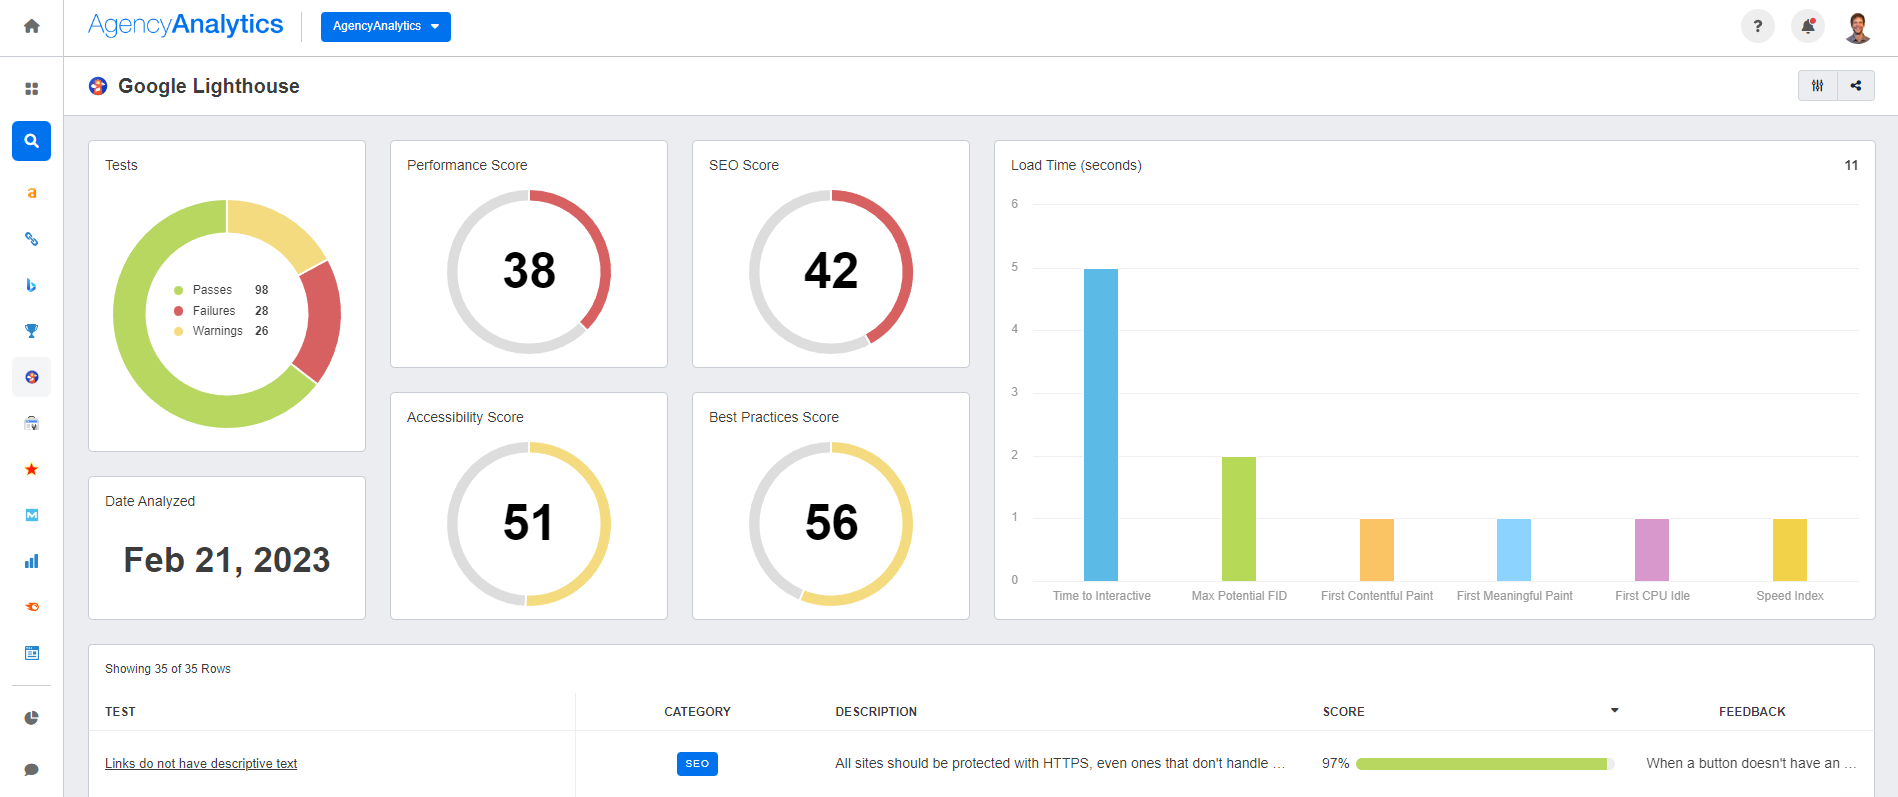Open the chat messages icon in the sidebar
The image size is (1898, 797).
[32, 769]
